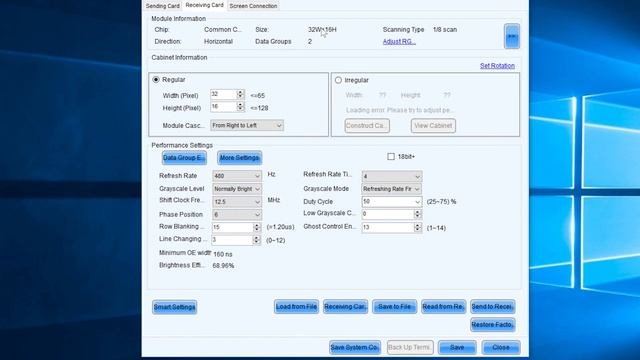Expand the Refresh Rate dropdown
Screen dimensions: 640x360
point(237,176)
